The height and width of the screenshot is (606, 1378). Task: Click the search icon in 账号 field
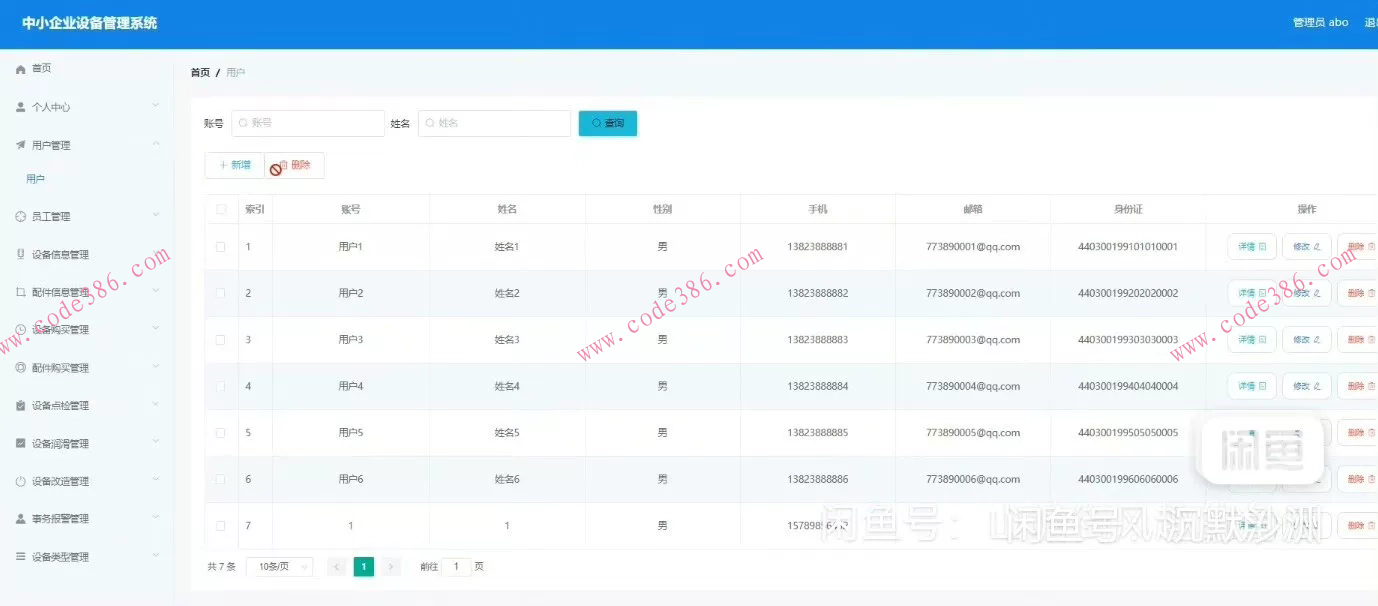coord(243,123)
